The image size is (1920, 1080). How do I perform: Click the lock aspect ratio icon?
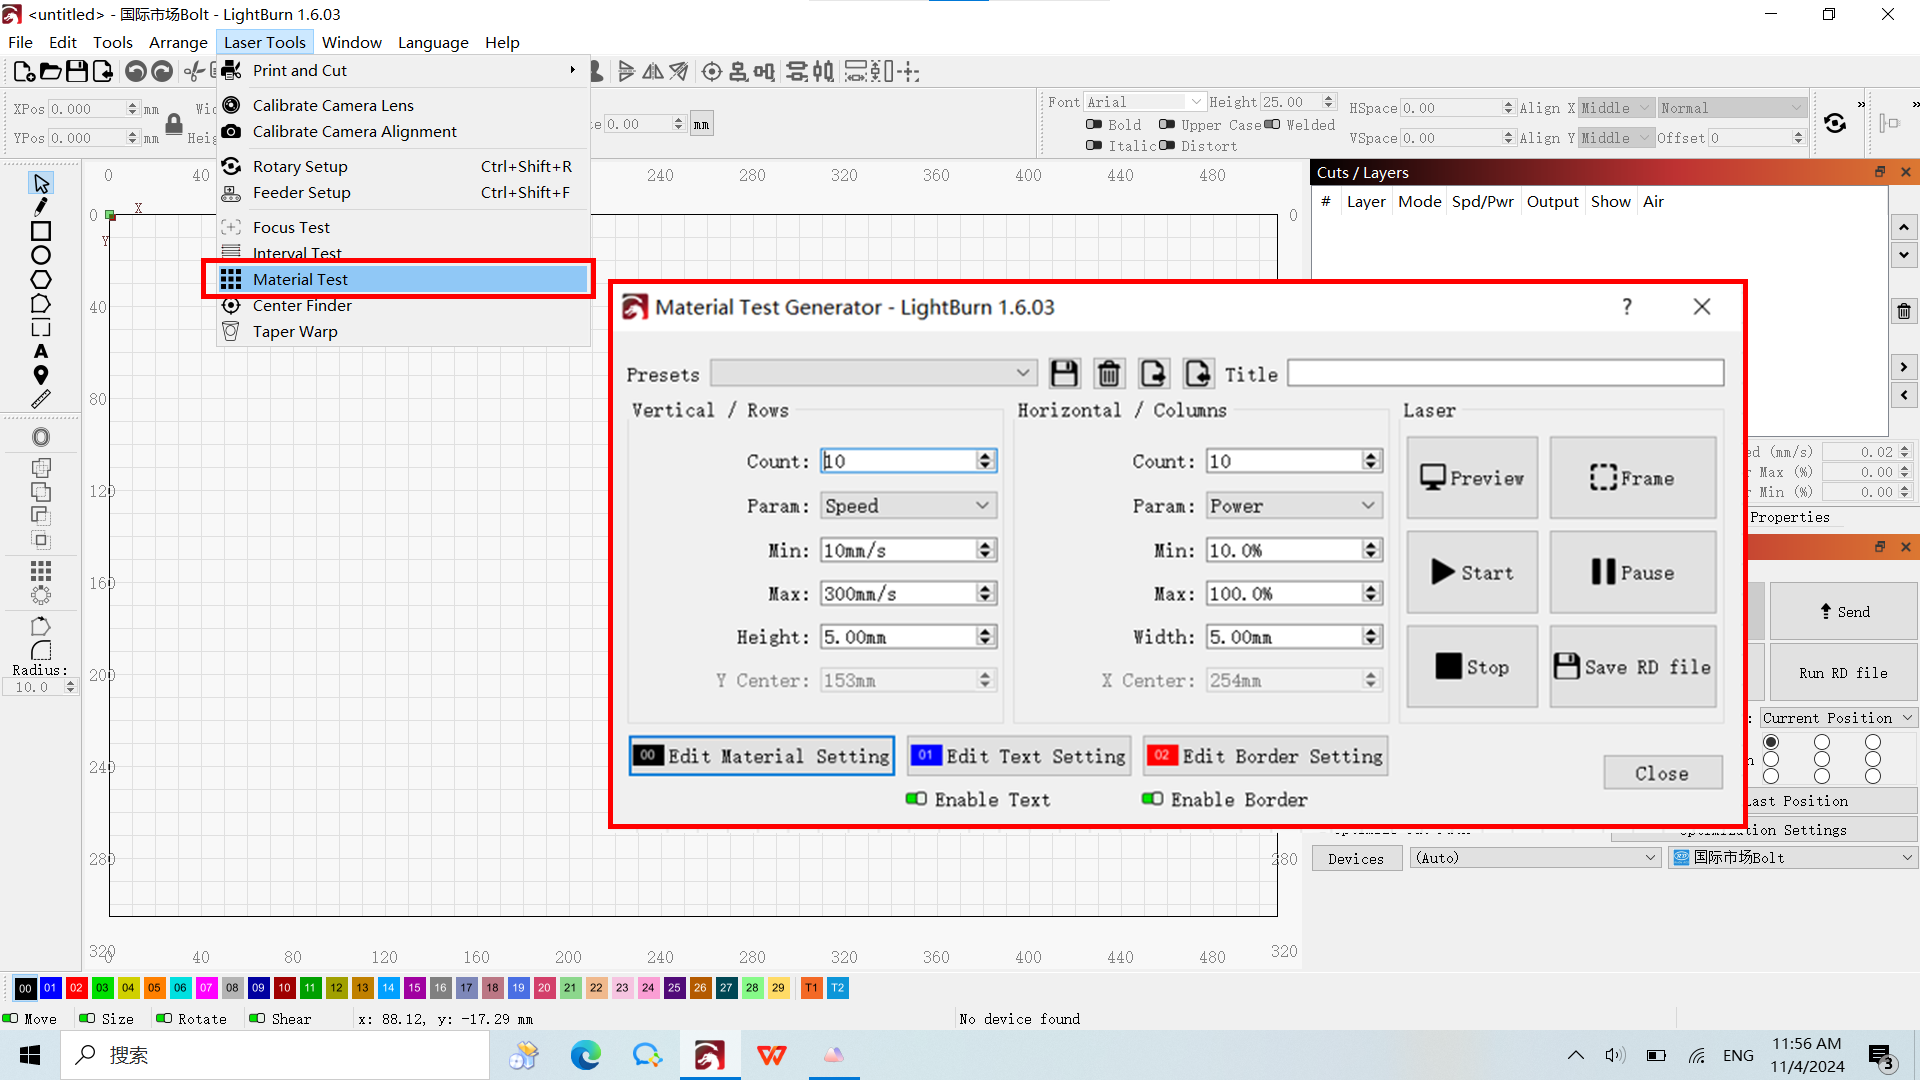174,123
